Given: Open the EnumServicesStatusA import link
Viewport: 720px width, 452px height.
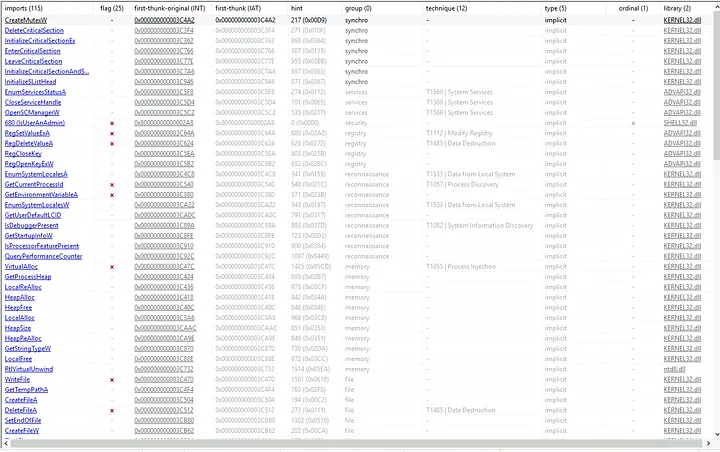Looking at the screenshot, I should [x=35, y=92].
